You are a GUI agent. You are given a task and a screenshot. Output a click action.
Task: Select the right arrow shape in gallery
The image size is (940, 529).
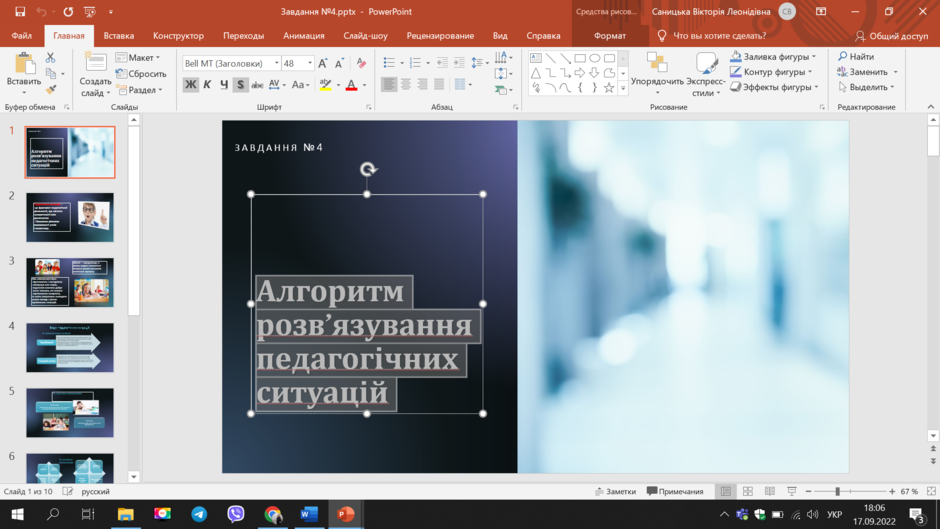click(580, 73)
